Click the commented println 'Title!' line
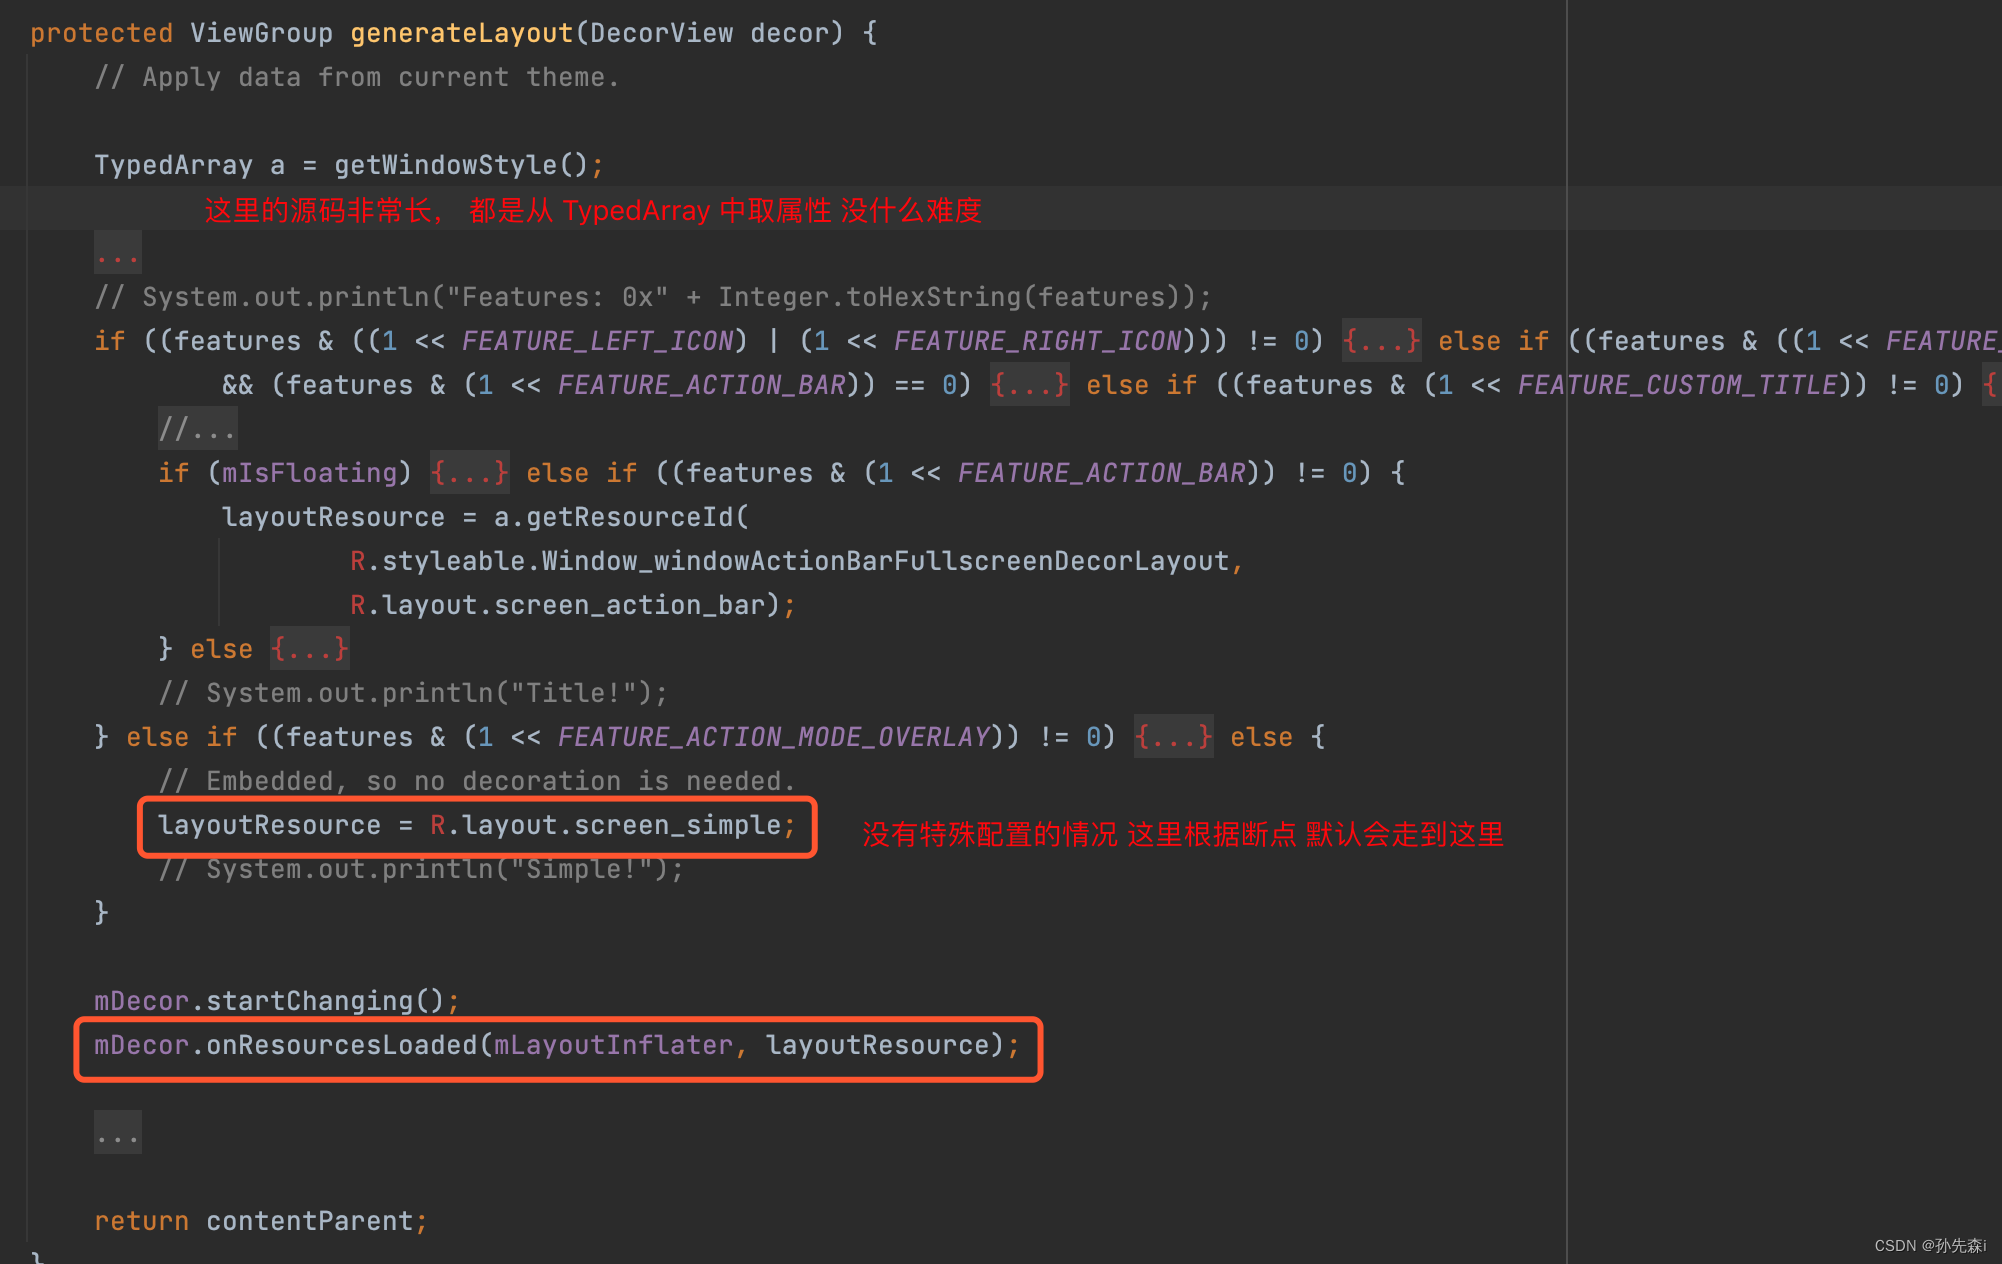 (x=414, y=693)
